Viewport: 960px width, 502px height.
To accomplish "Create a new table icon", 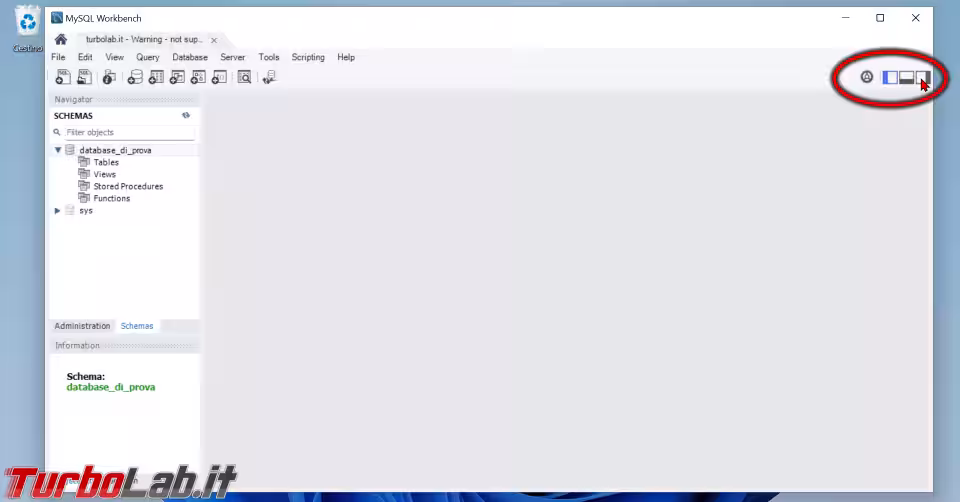I will point(156,77).
